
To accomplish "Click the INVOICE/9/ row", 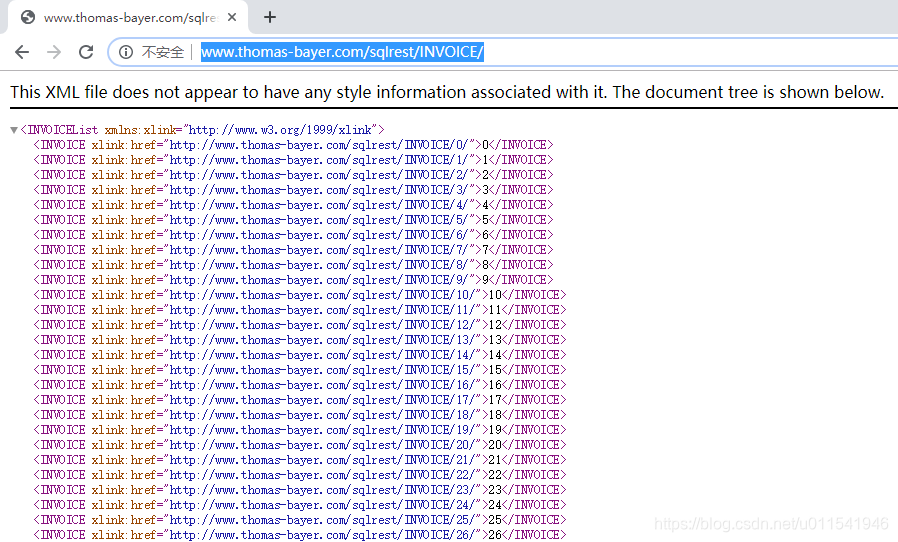I will (x=293, y=280).
